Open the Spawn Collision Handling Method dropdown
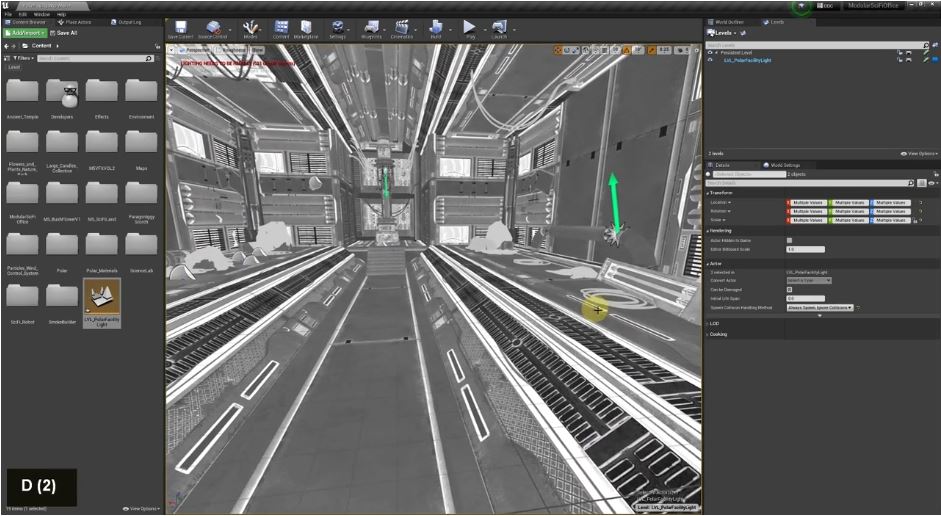 pyautogui.click(x=821, y=308)
